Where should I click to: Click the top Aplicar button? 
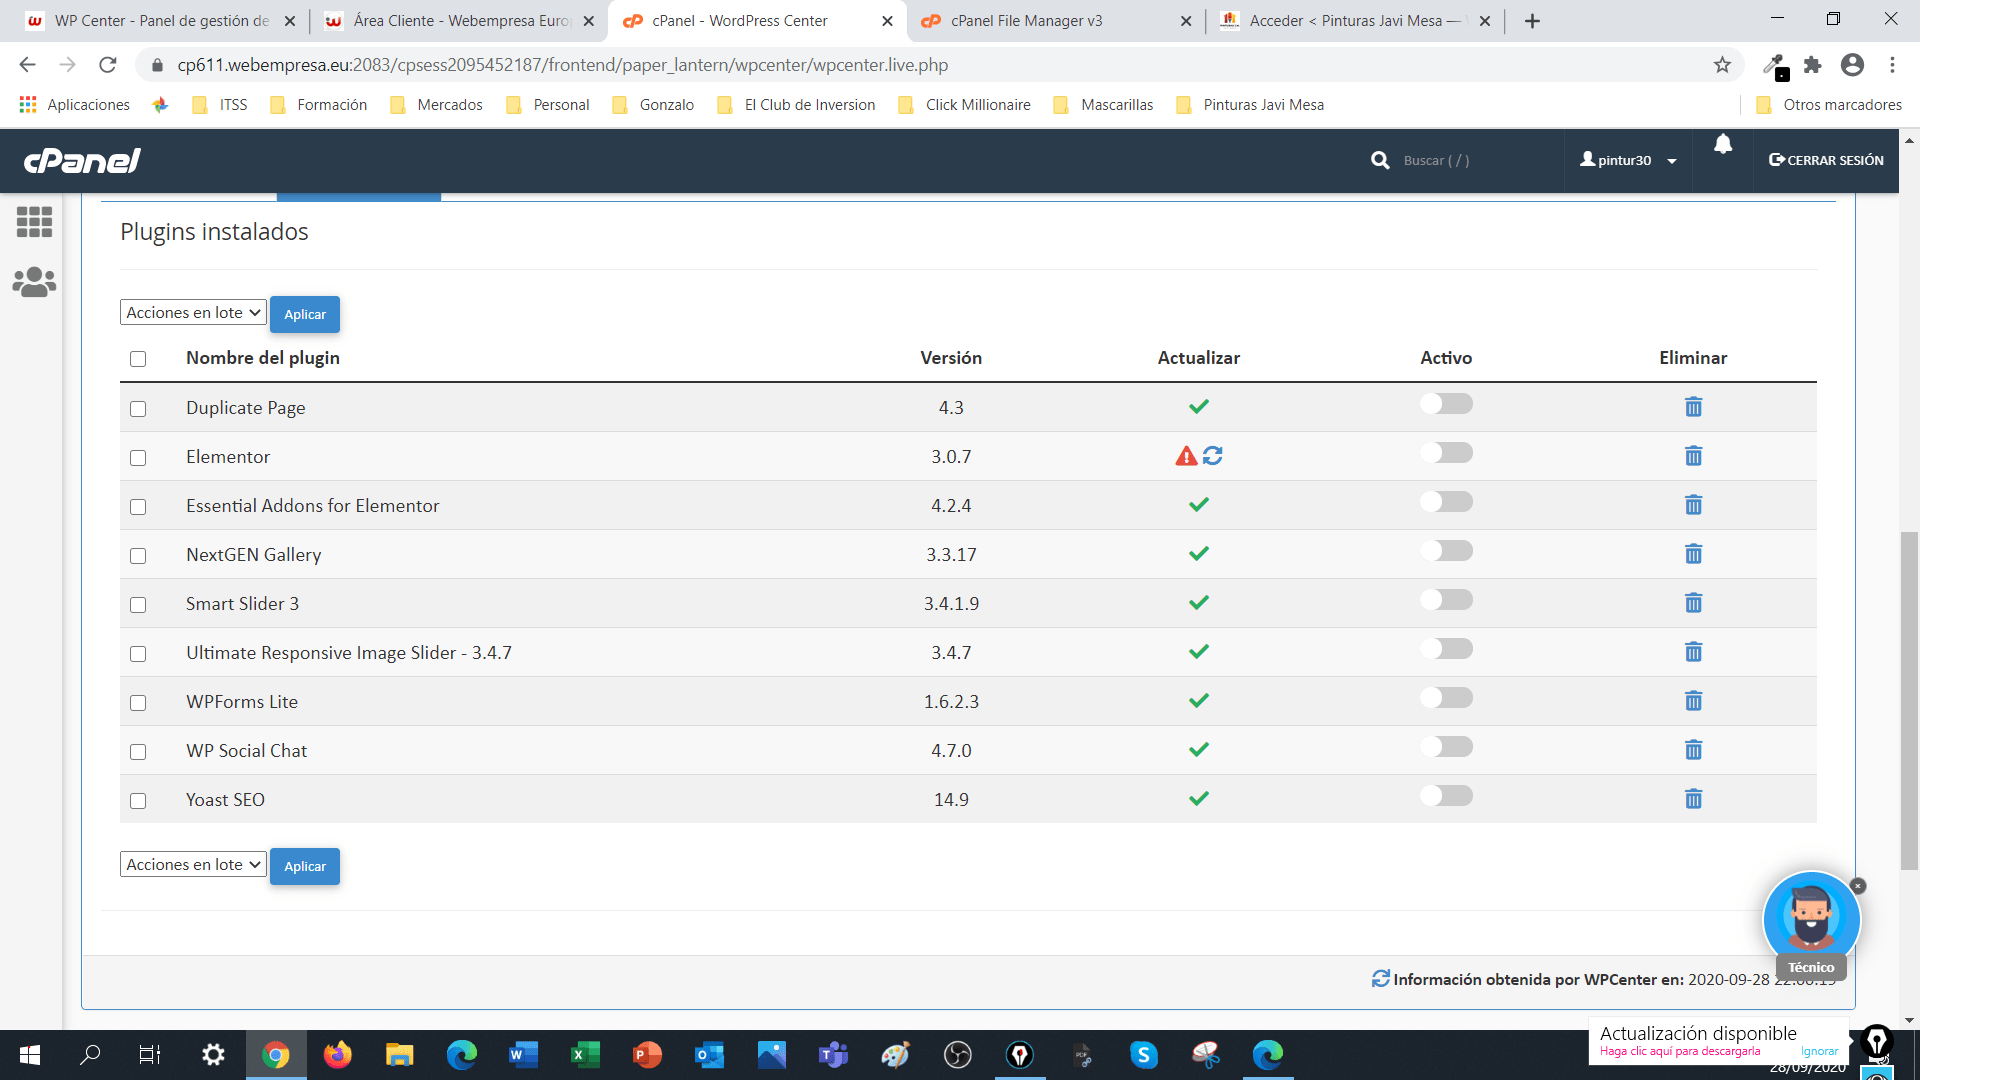tap(305, 314)
